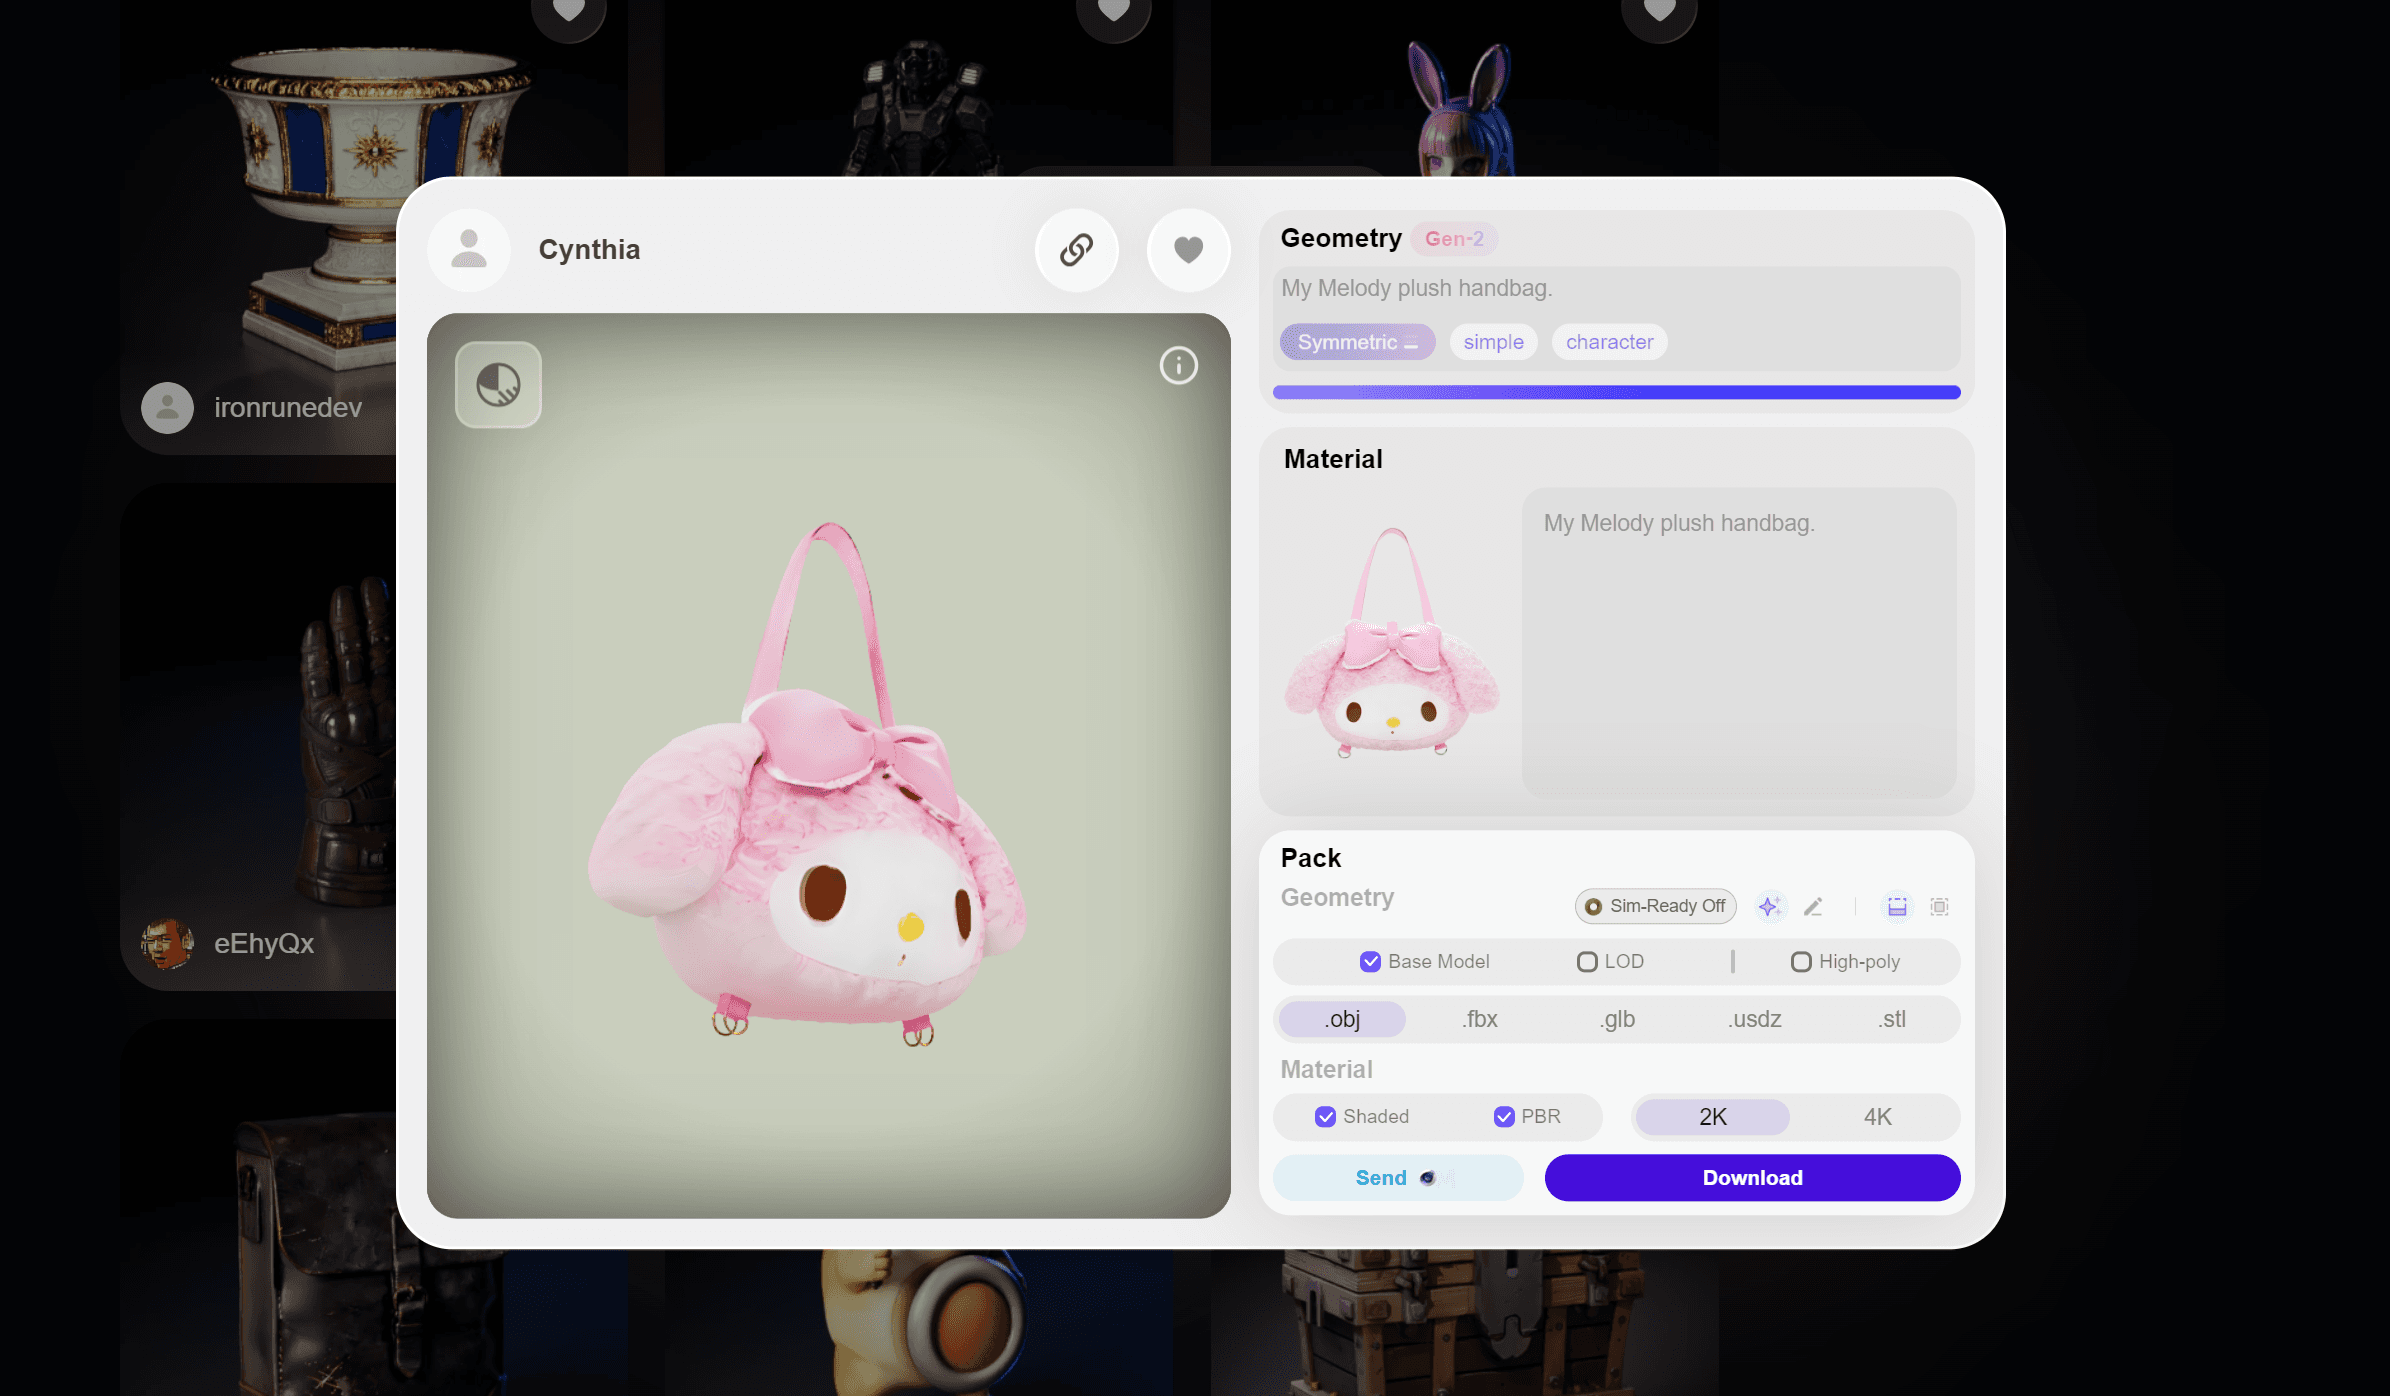Click the Download button
The width and height of the screenshot is (2390, 1396).
(x=1752, y=1178)
